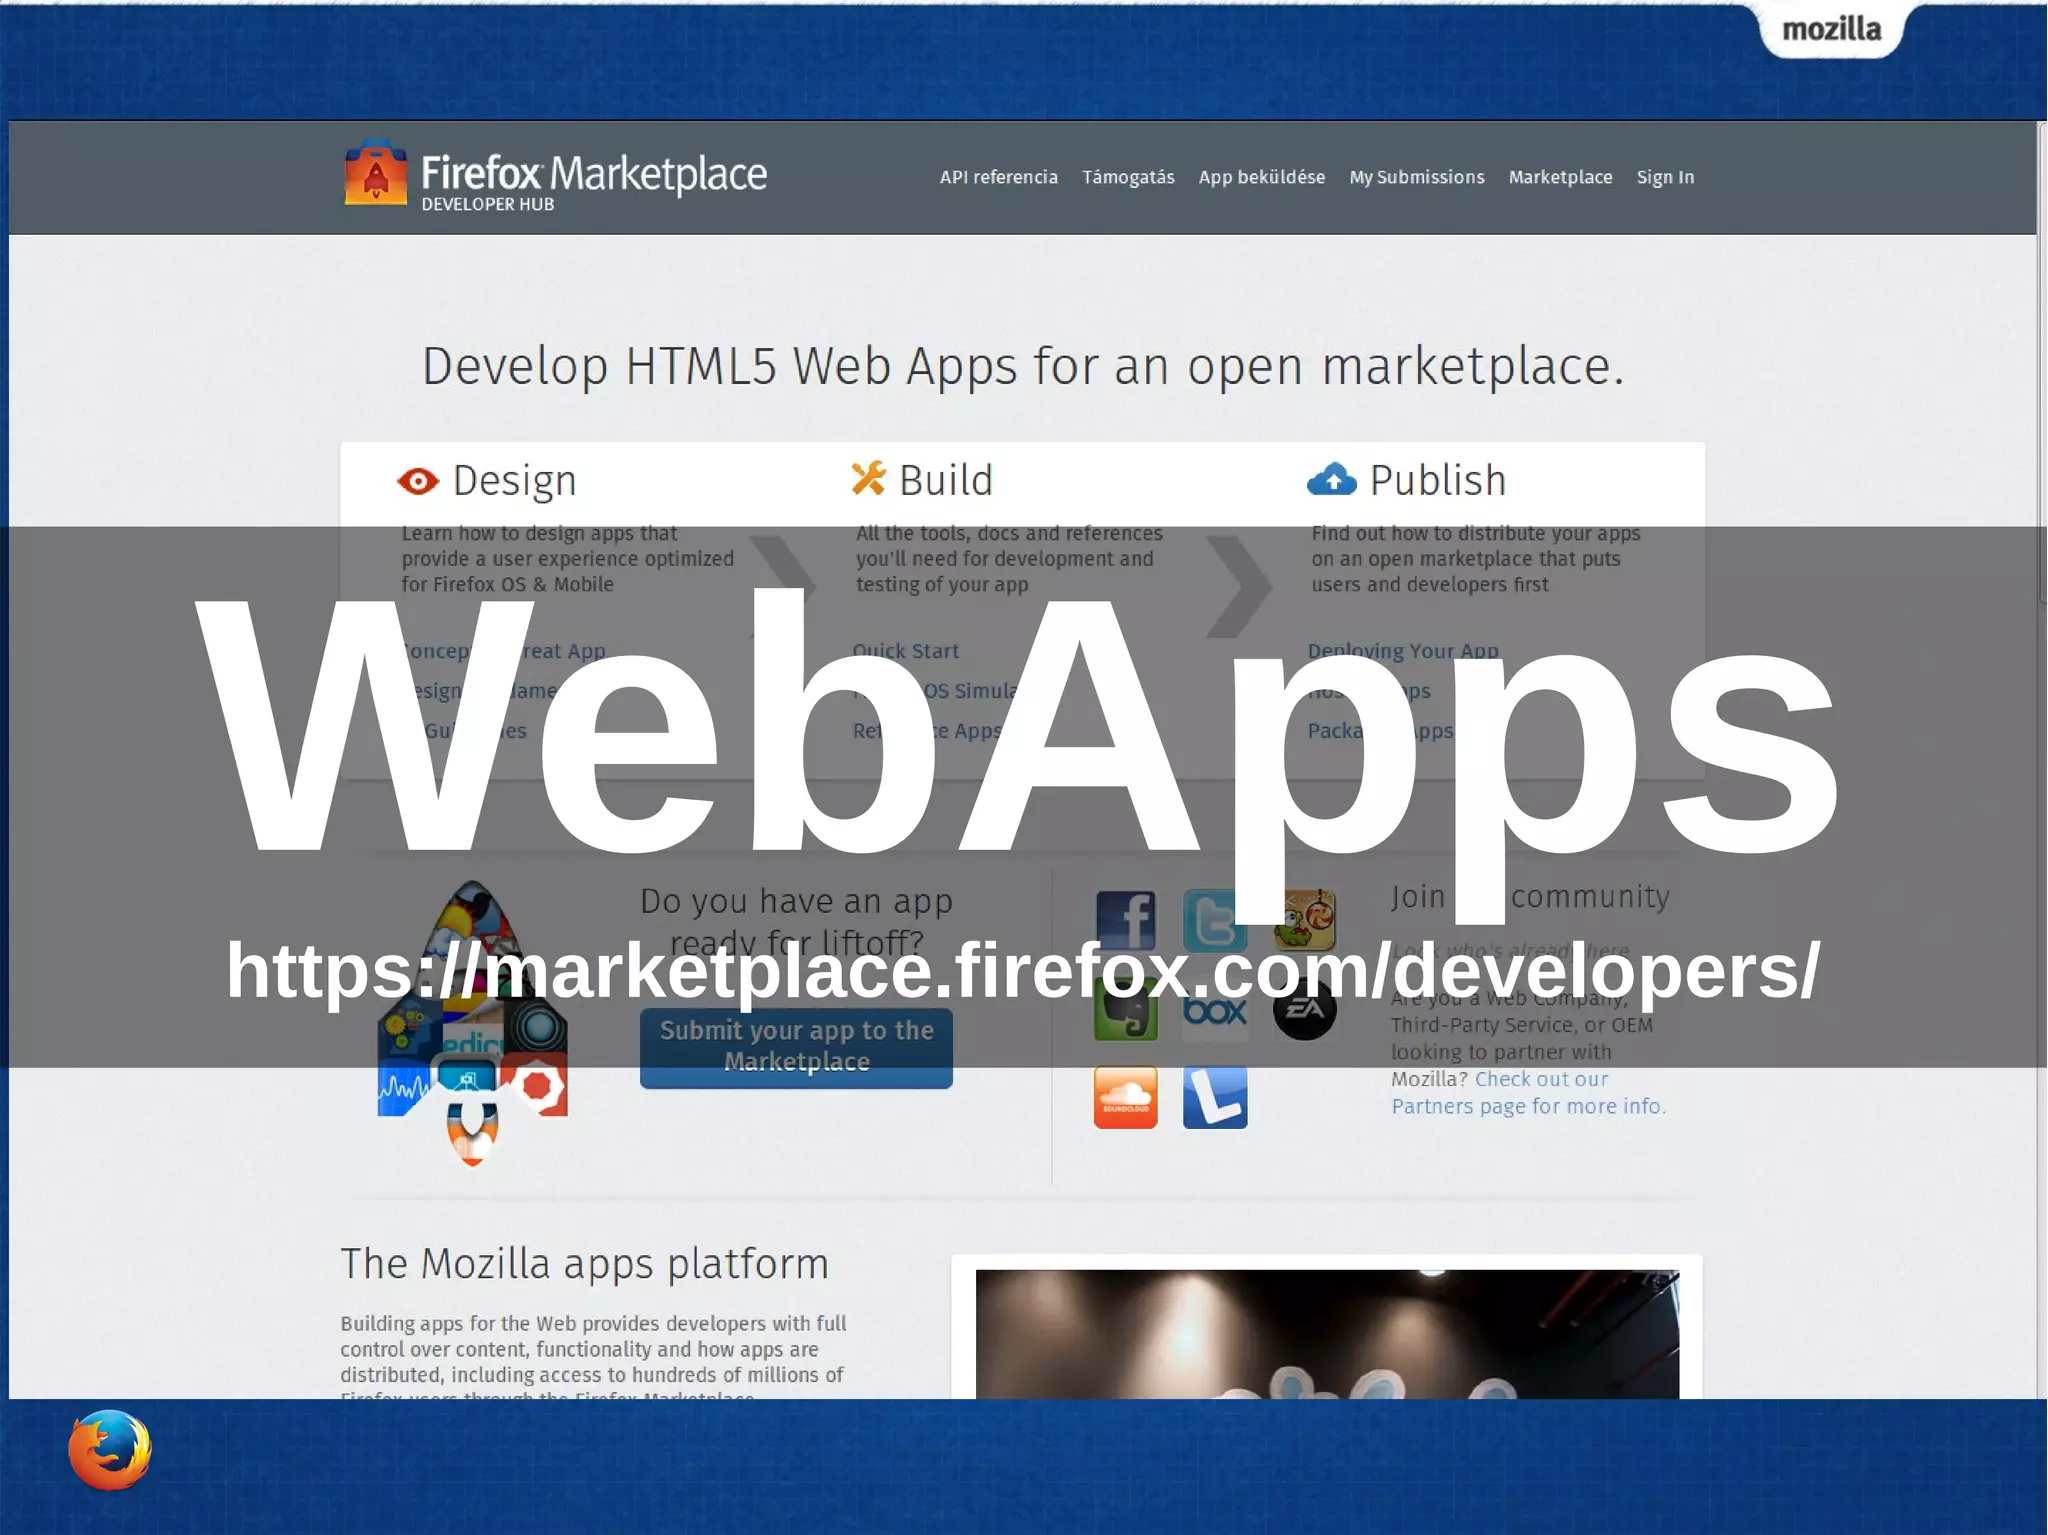Open the Publish section heading
2048x1535 pixels.
[1437, 481]
